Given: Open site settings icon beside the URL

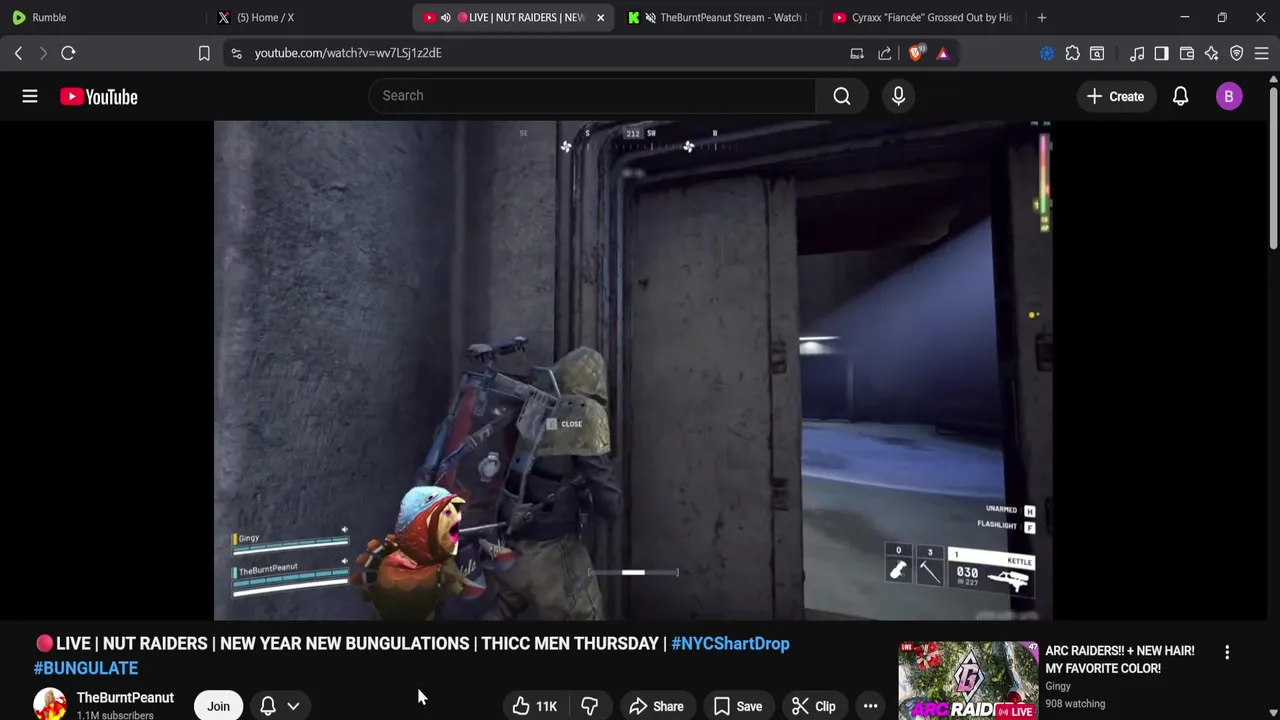Looking at the screenshot, I should coord(236,53).
